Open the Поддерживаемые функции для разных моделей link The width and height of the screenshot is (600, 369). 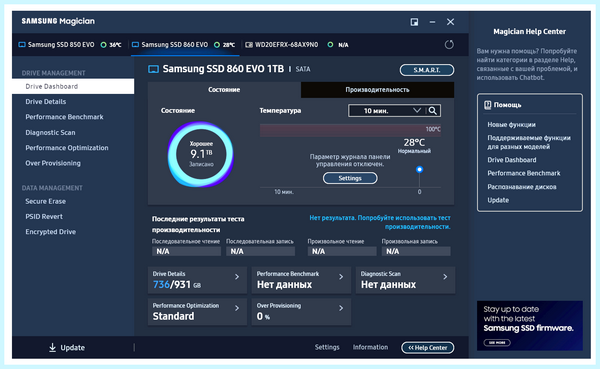coord(529,142)
